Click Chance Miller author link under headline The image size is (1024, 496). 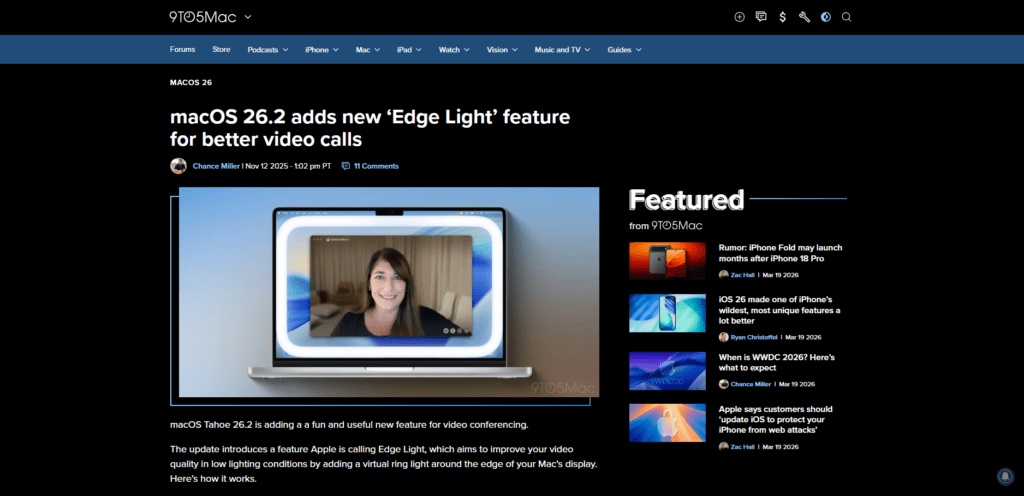click(x=216, y=166)
